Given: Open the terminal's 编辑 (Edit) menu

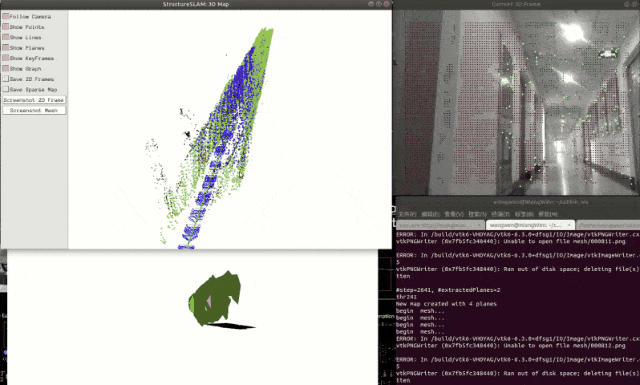Looking at the screenshot, I should pos(430,214).
